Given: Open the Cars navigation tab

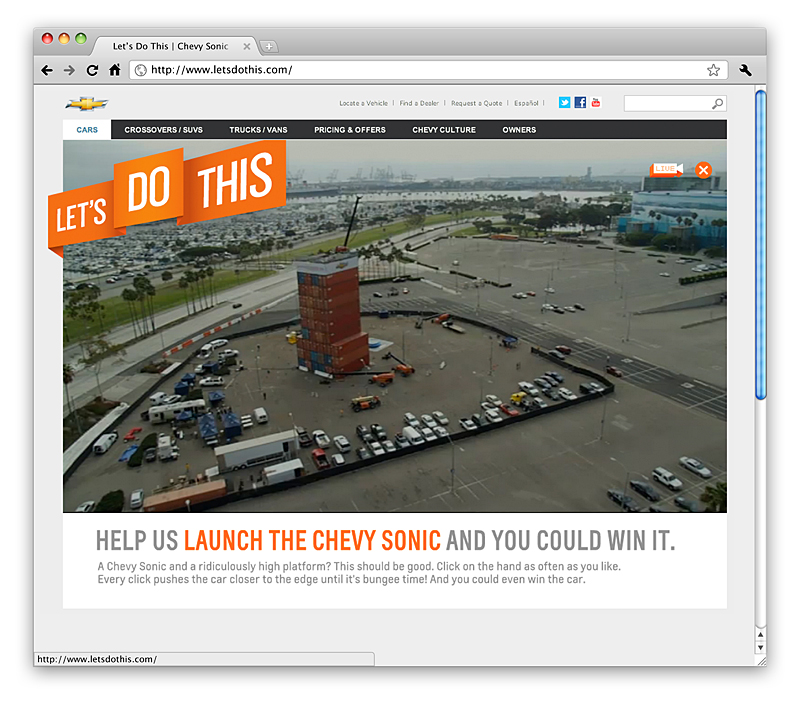Looking at the screenshot, I should coord(87,130).
